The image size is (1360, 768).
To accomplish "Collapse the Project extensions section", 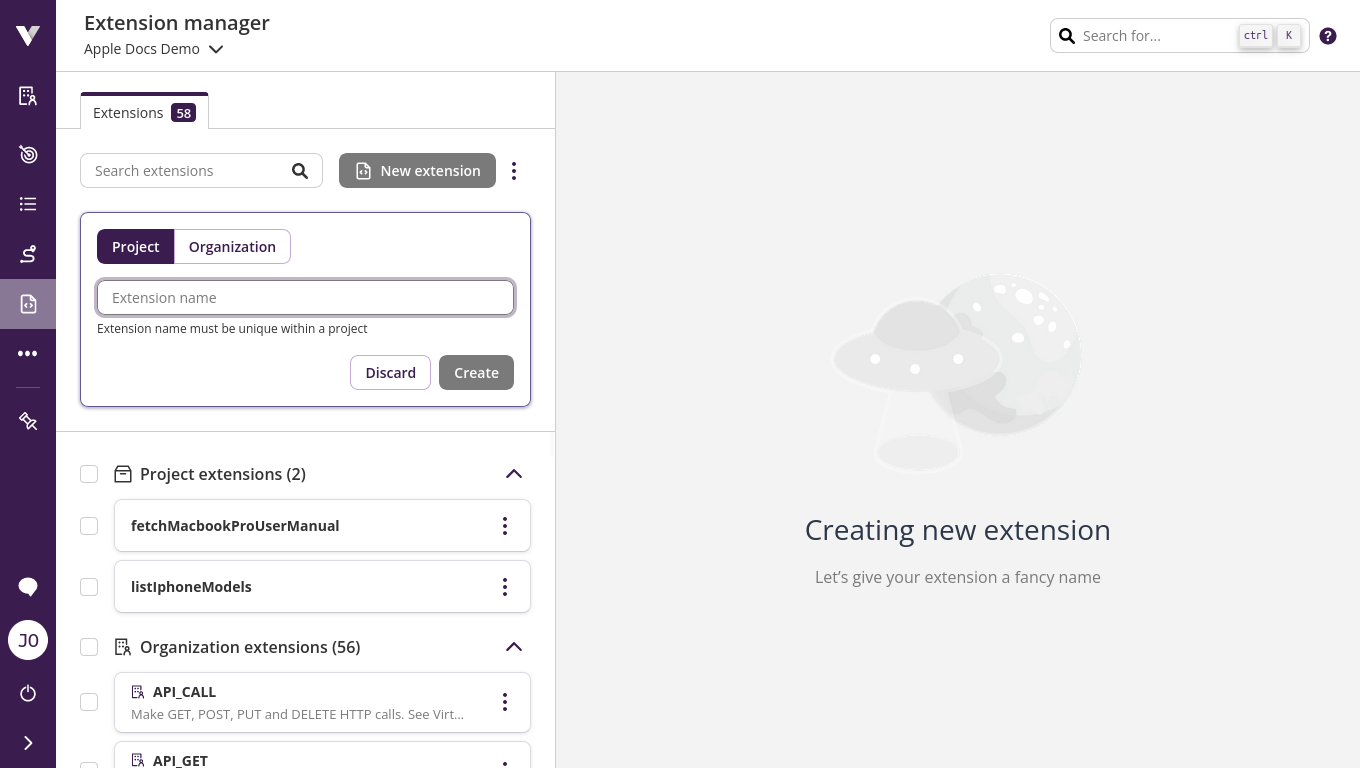I will [x=514, y=474].
